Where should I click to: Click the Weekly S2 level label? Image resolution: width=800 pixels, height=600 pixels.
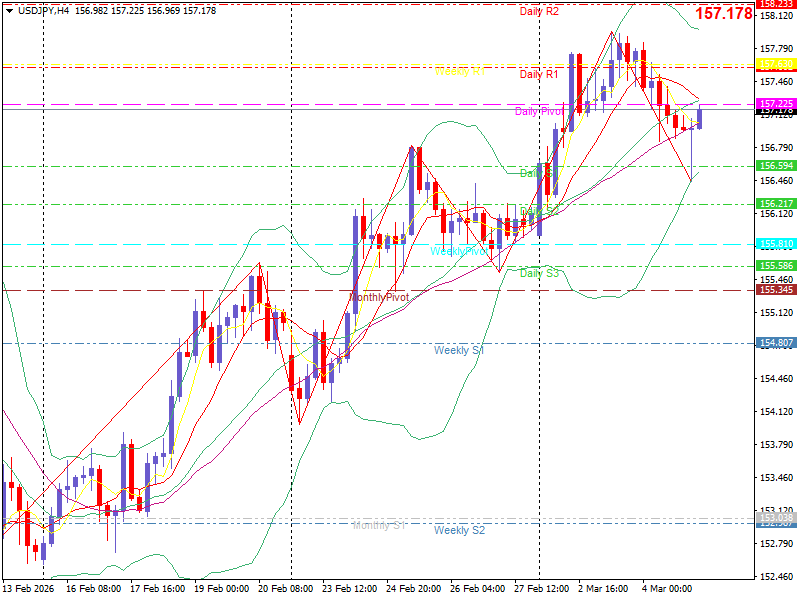(x=459, y=530)
